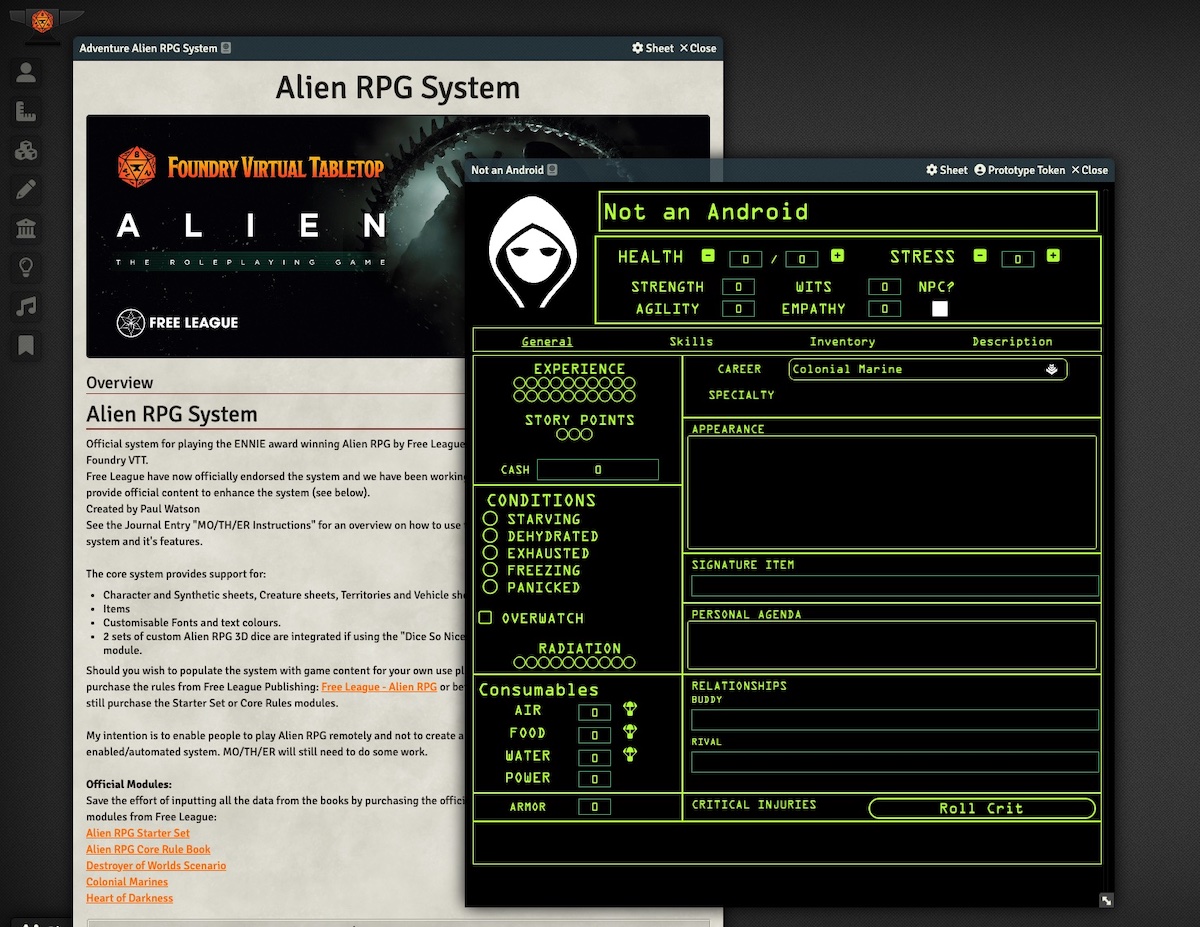Image resolution: width=1200 pixels, height=927 pixels.
Task: Click the Air consumable value field
Action: click(x=594, y=712)
